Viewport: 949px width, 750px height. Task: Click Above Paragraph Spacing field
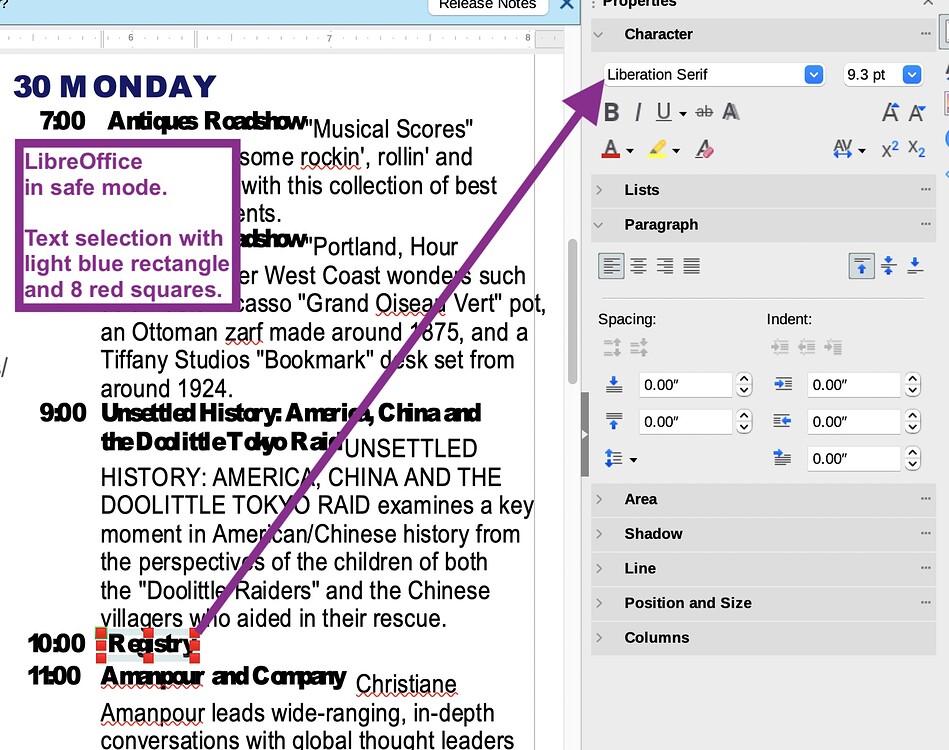686,385
